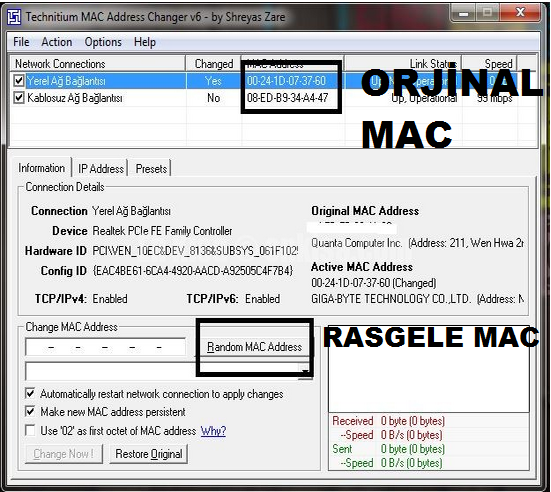Screen dimensions: 551x492
Task: Sort by Network Connections column header
Action: click(x=97, y=64)
